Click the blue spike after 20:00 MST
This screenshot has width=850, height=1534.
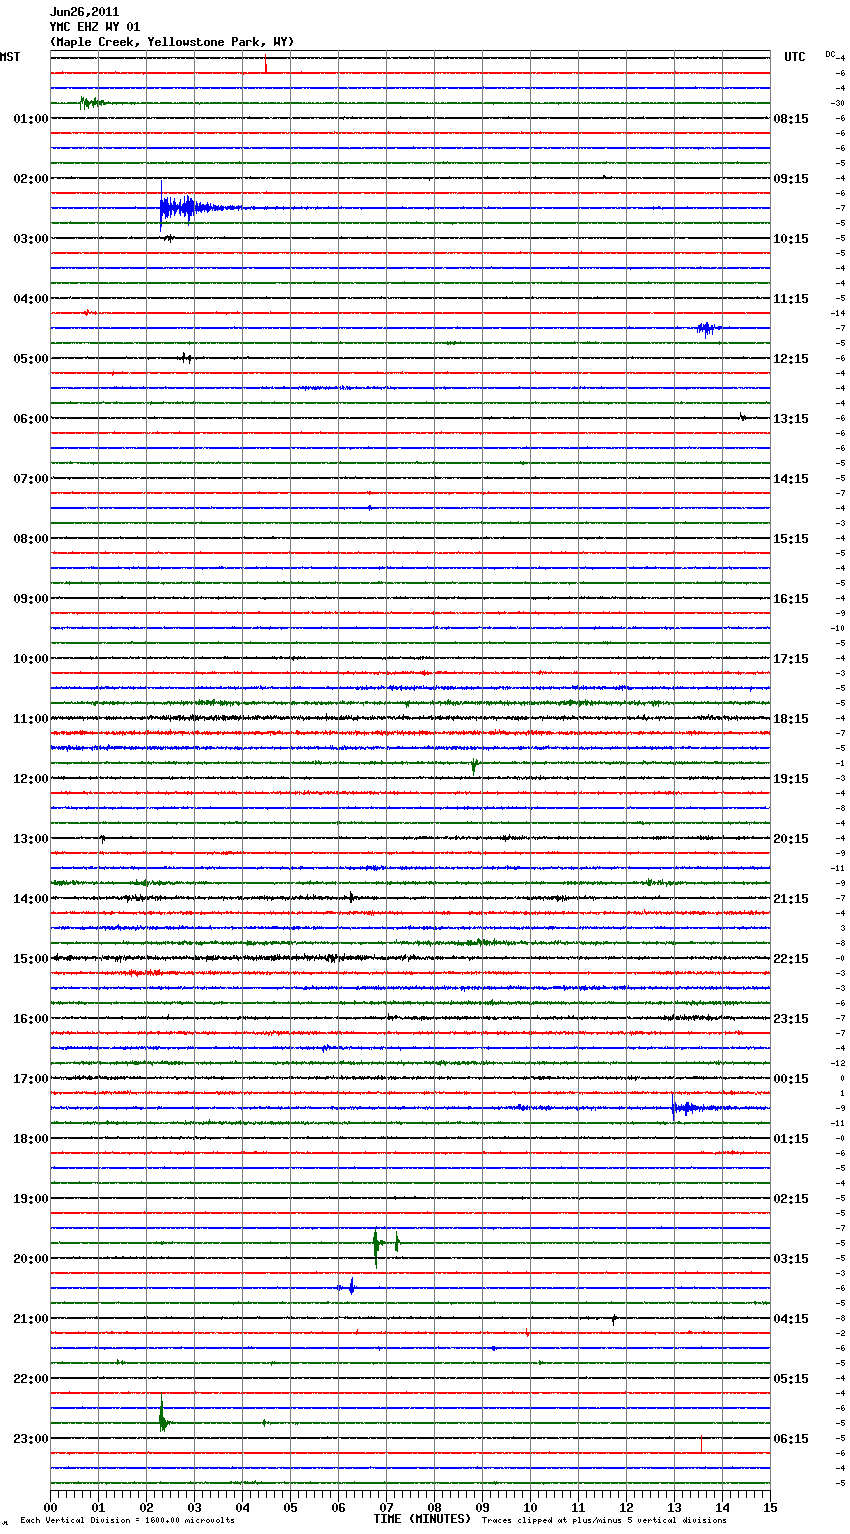[351, 1286]
